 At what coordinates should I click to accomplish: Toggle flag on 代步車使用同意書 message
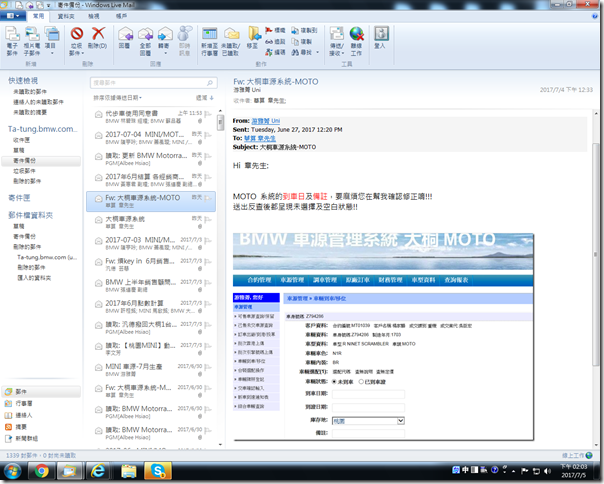click(x=208, y=113)
